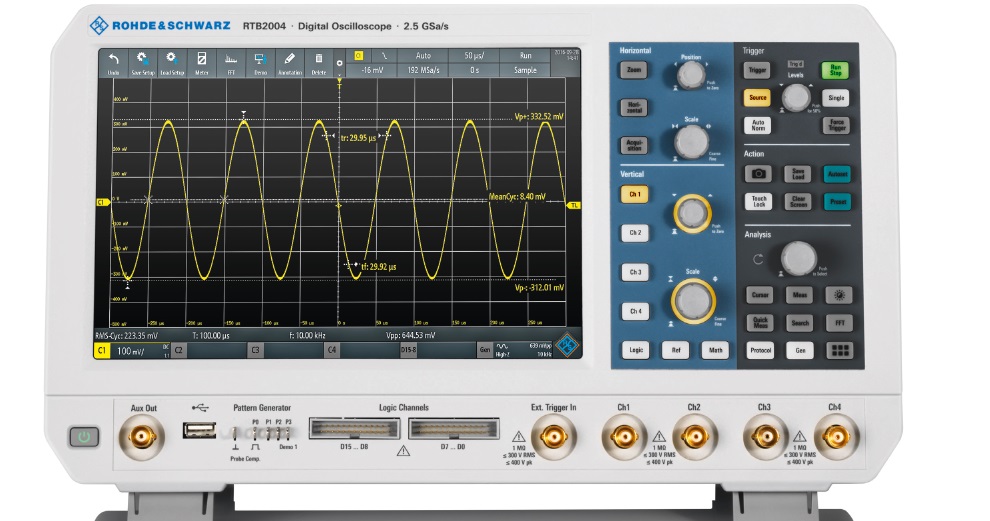990x521 pixels.
Task: Tap the R&S diamond menu icon
Action: click(x=567, y=345)
